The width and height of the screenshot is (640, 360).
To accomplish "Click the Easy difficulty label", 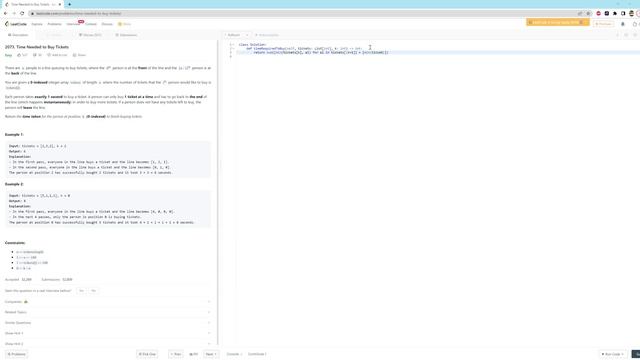I will (8, 55).
